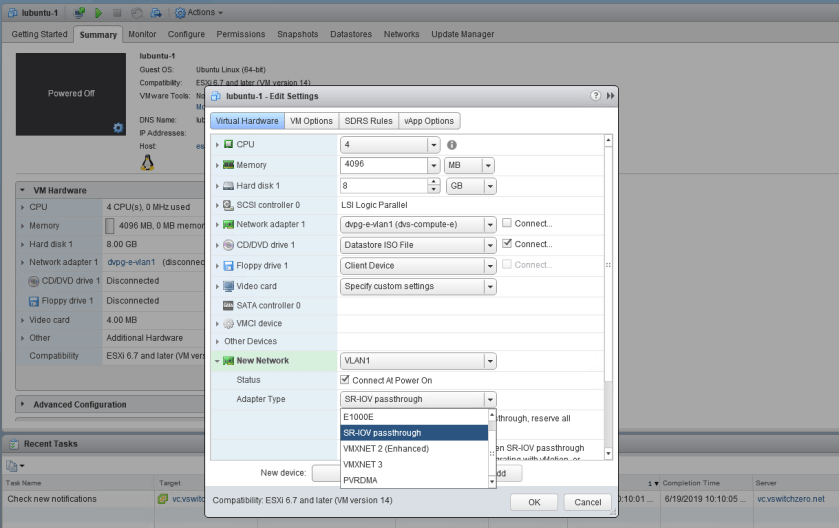Click the double-arrow icon in dialog title bar

click(610, 95)
